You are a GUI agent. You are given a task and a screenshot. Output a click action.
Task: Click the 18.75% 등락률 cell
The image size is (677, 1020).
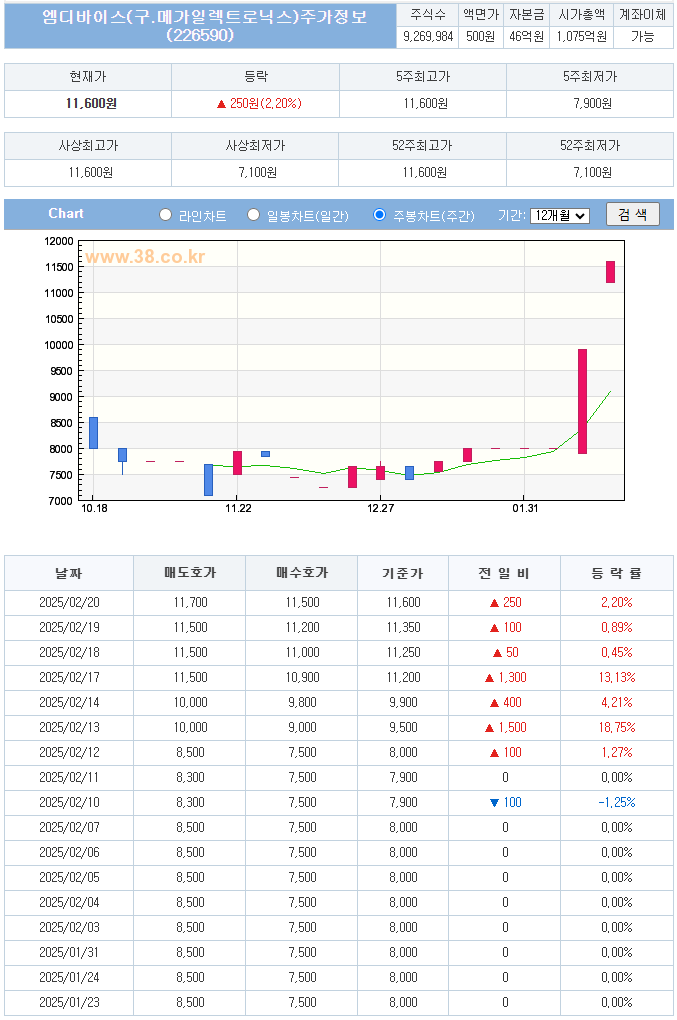(617, 727)
